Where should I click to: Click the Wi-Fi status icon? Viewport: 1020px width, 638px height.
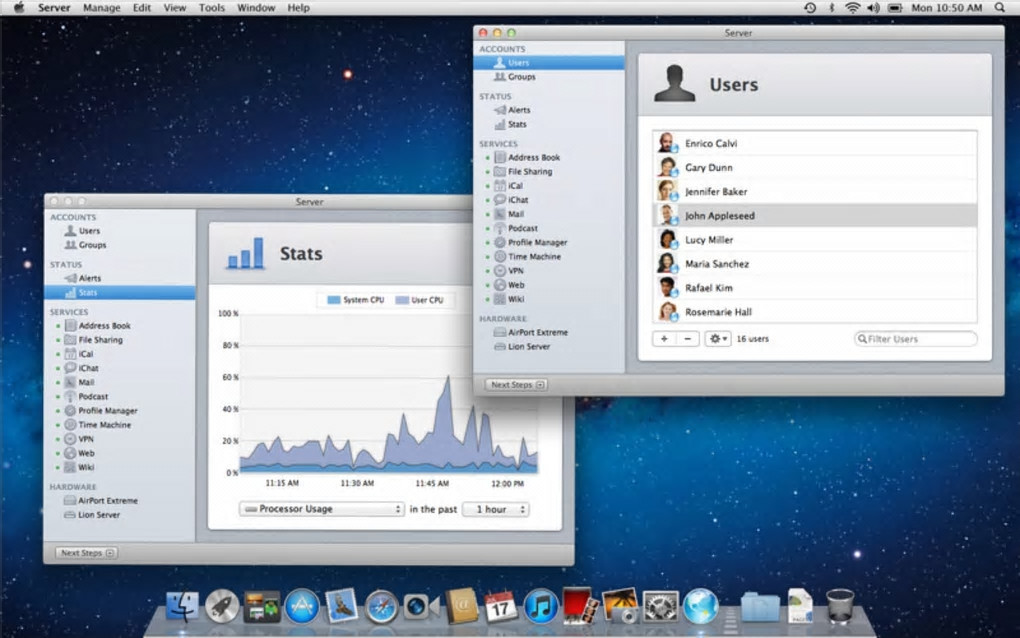pos(852,8)
